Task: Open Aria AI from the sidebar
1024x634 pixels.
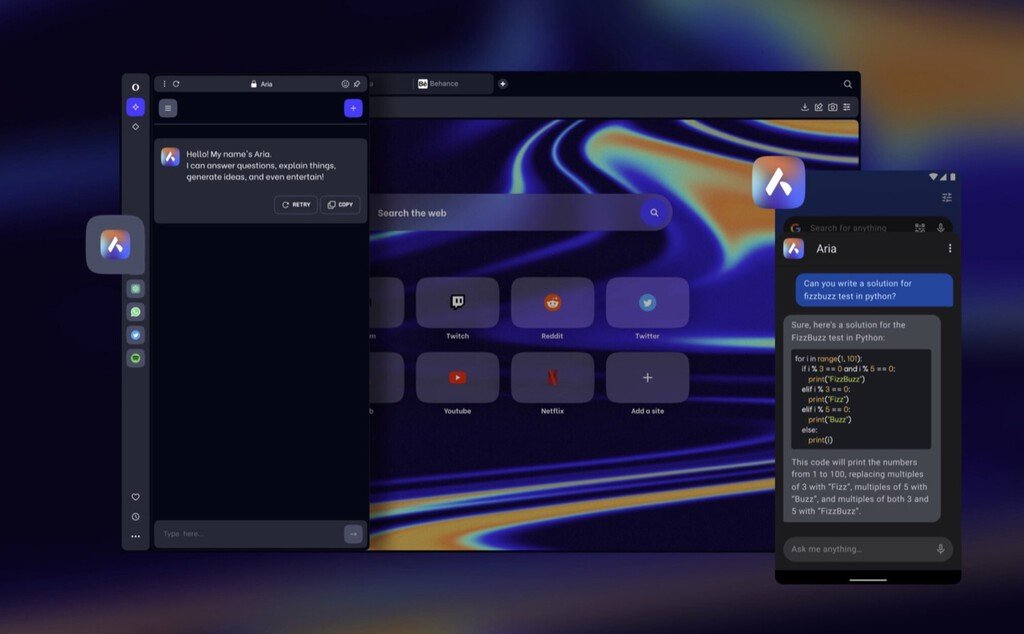Action: point(135,107)
